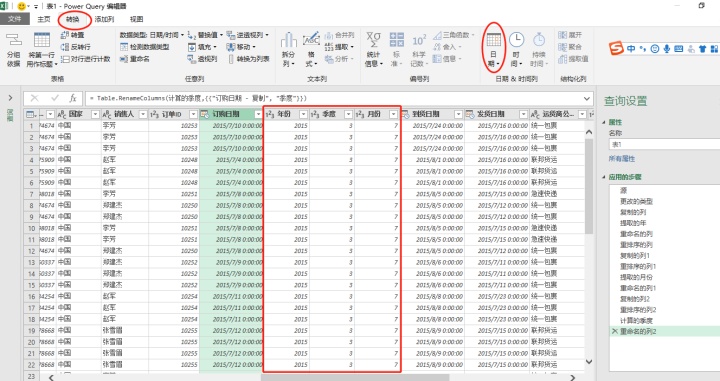Open filter dropdown on 国家 column

click(95, 114)
